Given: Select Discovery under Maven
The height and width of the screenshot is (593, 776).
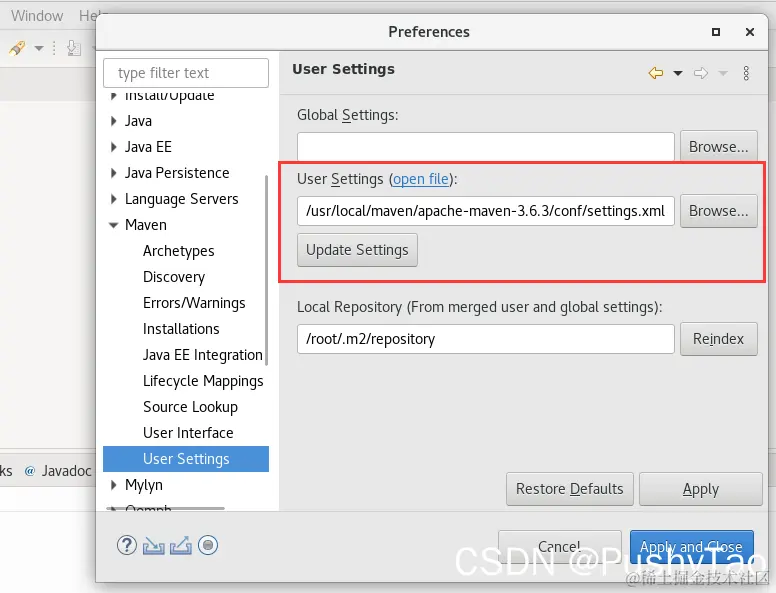Looking at the screenshot, I should 174,277.
